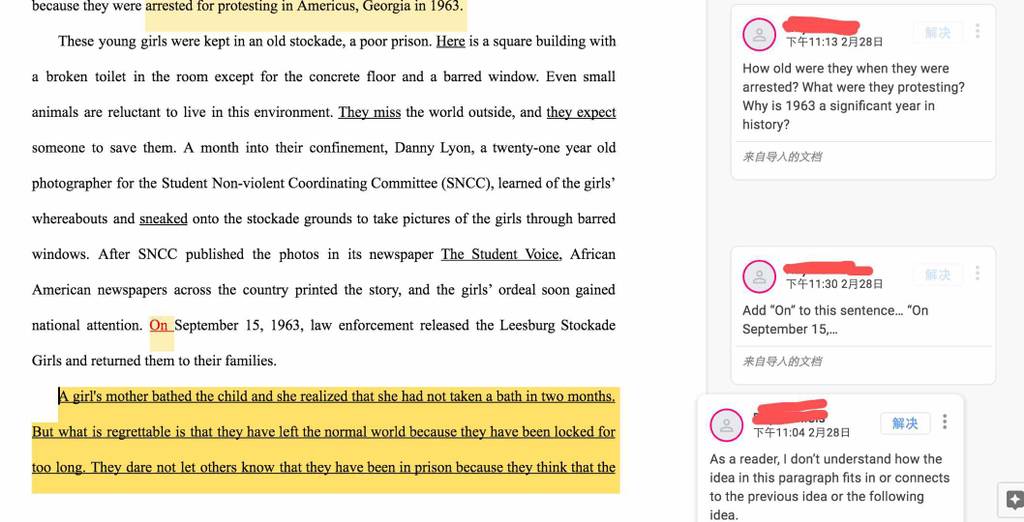The height and width of the screenshot is (522, 1024).
Task: Click the underlined phrase "they expect"
Action: click(581, 112)
